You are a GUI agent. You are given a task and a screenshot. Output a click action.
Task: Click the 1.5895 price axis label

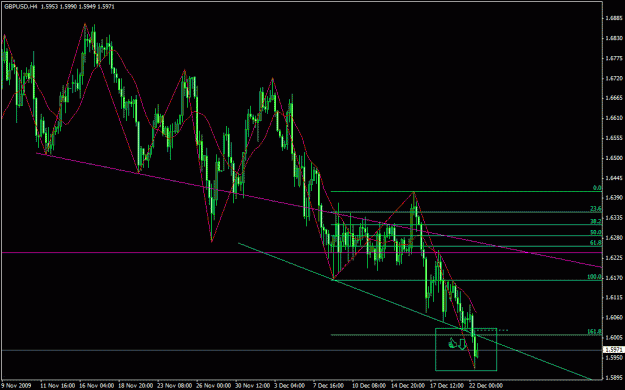[614, 377]
